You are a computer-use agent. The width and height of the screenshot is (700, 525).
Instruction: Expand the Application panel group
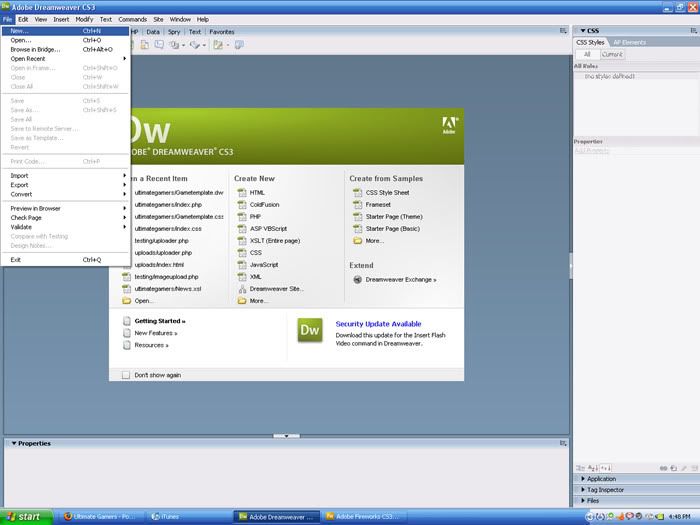coord(583,479)
